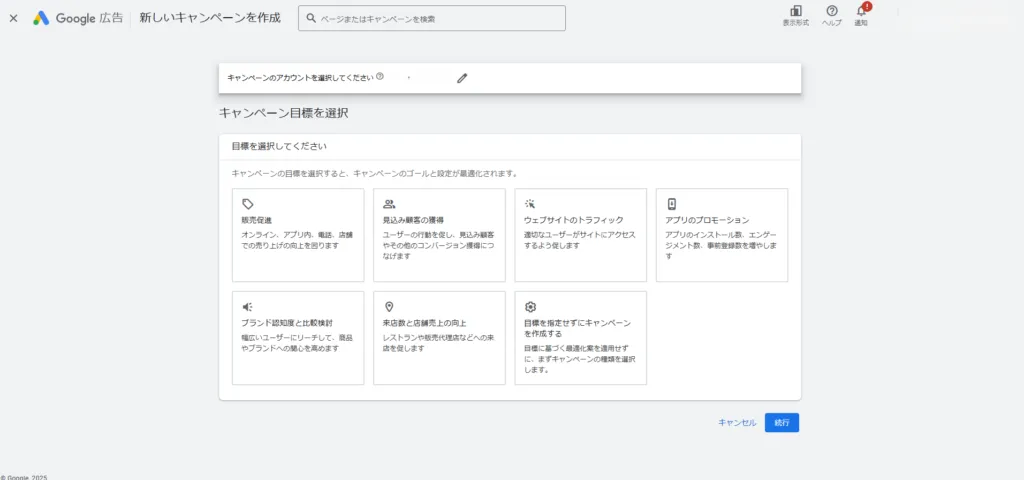
Task: Select the 見込み顧客の獲得 goal title
Action: point(414,220)
